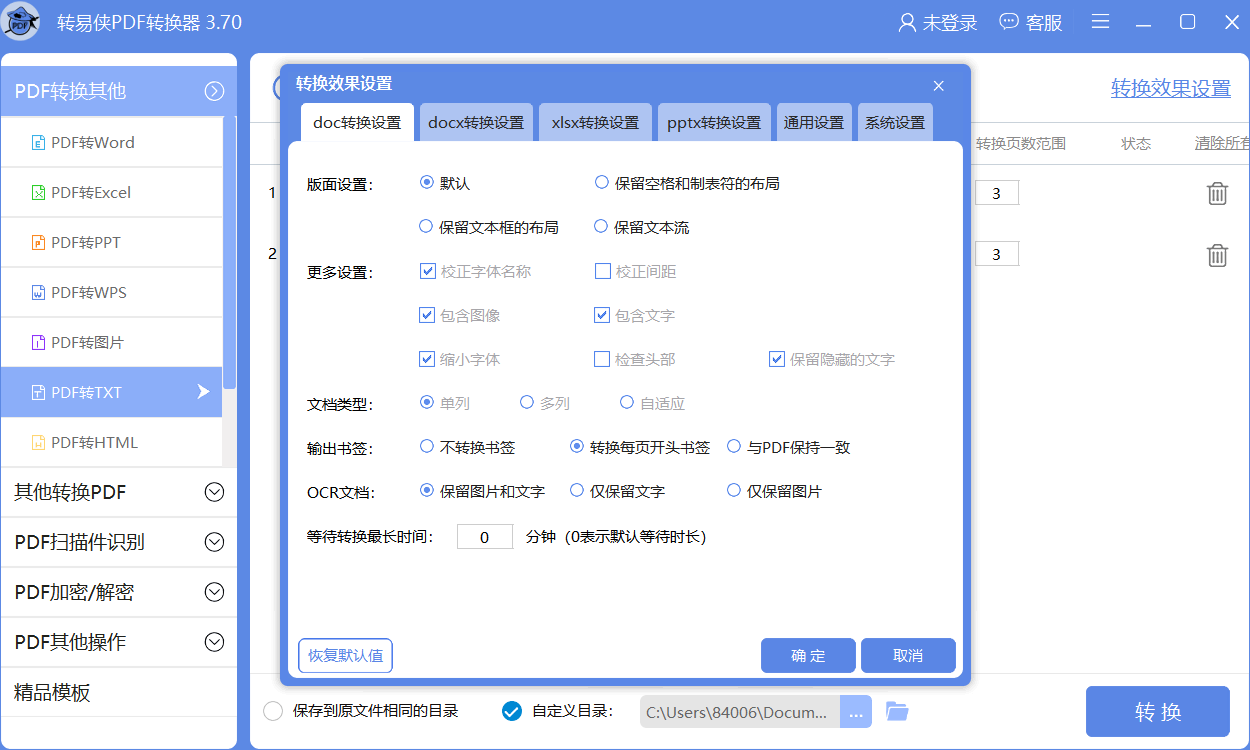The image size is (1250, 750).
Task: Expand PDF加密/解密 section
Action: pos(214,592)
